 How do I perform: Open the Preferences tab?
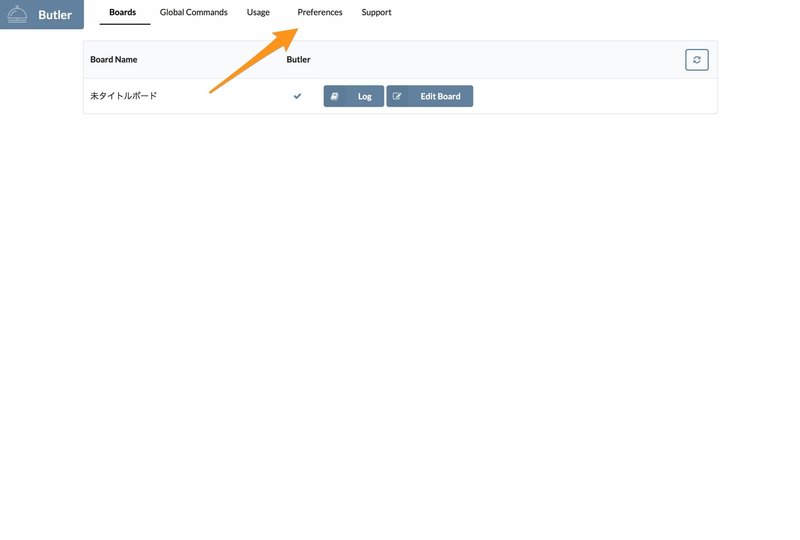(320, 12)
